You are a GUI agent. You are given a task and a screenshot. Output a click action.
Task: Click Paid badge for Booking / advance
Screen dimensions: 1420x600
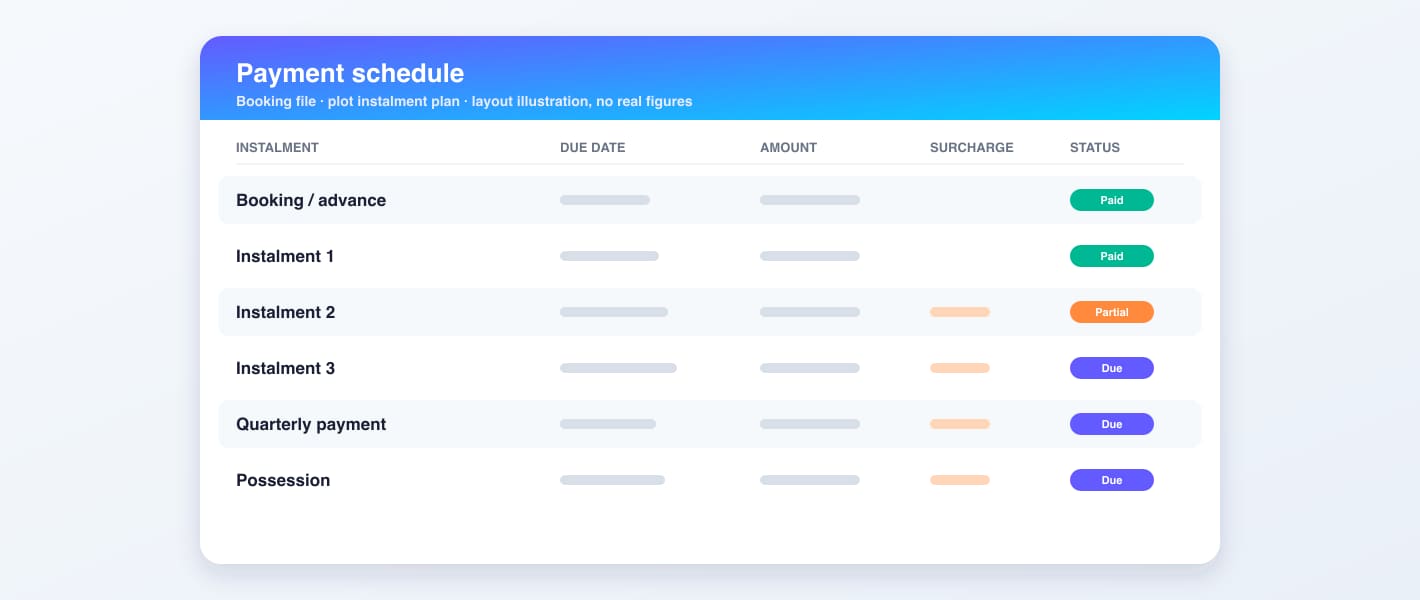(x=1112, y=200)
